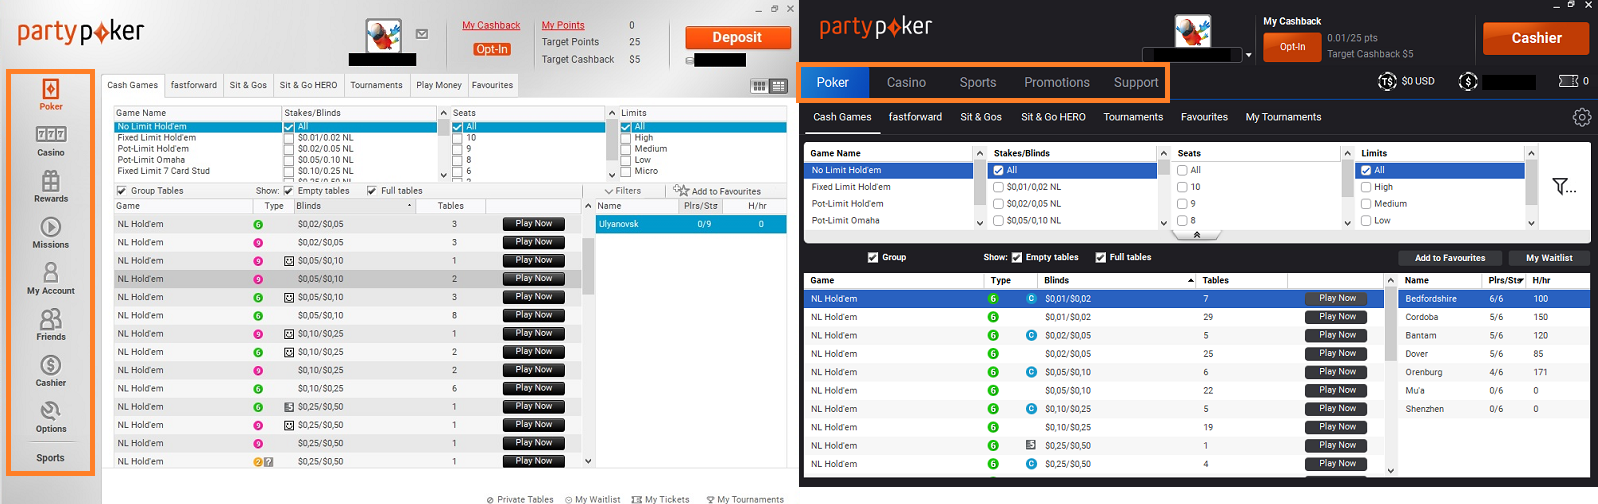1598x504 pixels.
Task: Open mail envelope icon in light window
Action: 422,34
